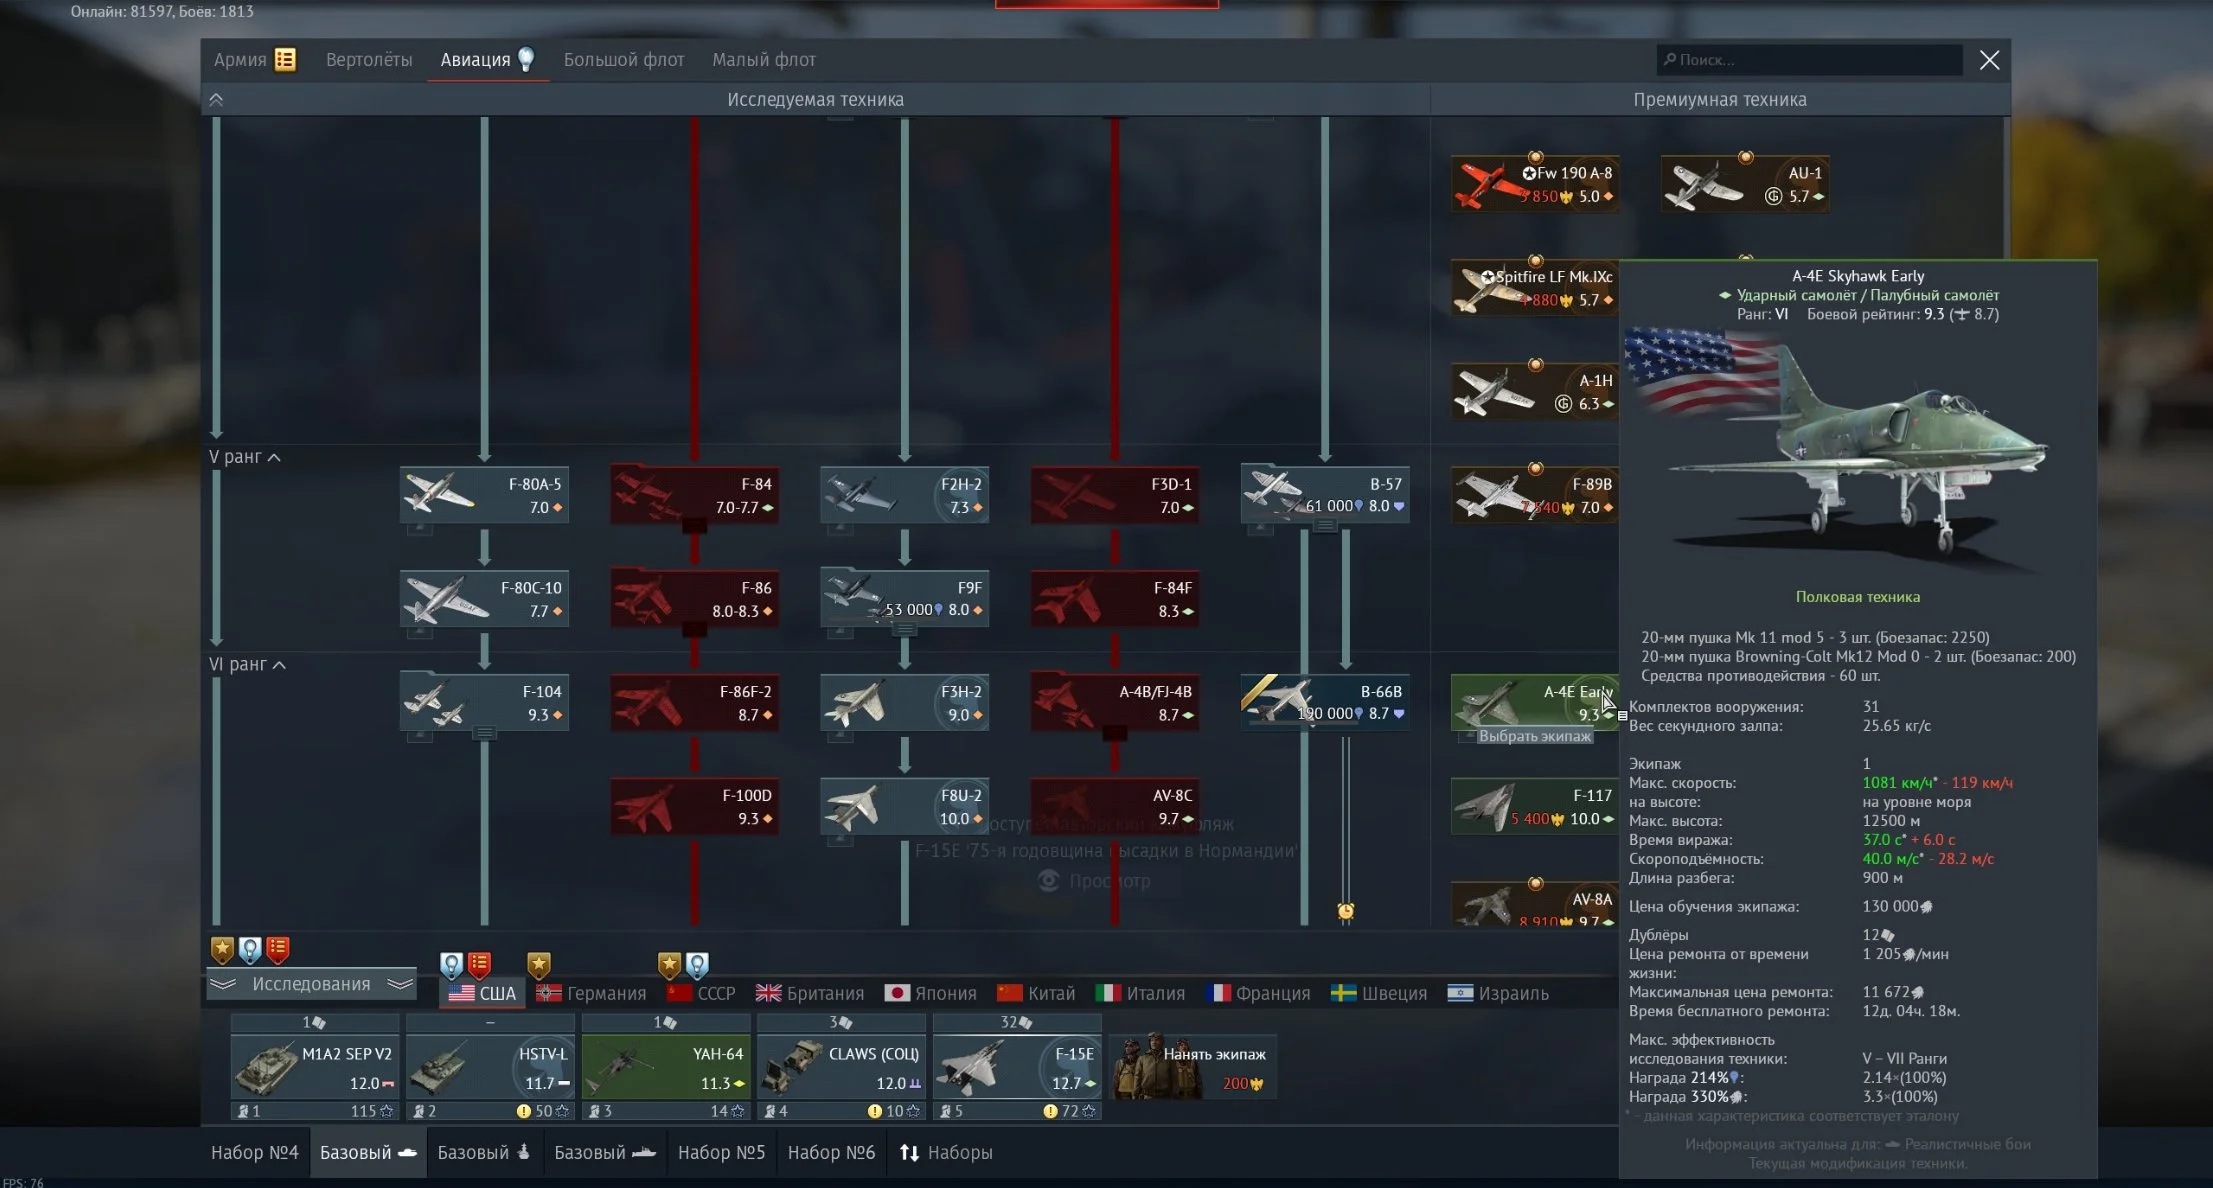Image resolution: width=2213 pixels, height=1188 pixels.
Task: Collapse tree with top-left double chevron
Action: (216, 100)
